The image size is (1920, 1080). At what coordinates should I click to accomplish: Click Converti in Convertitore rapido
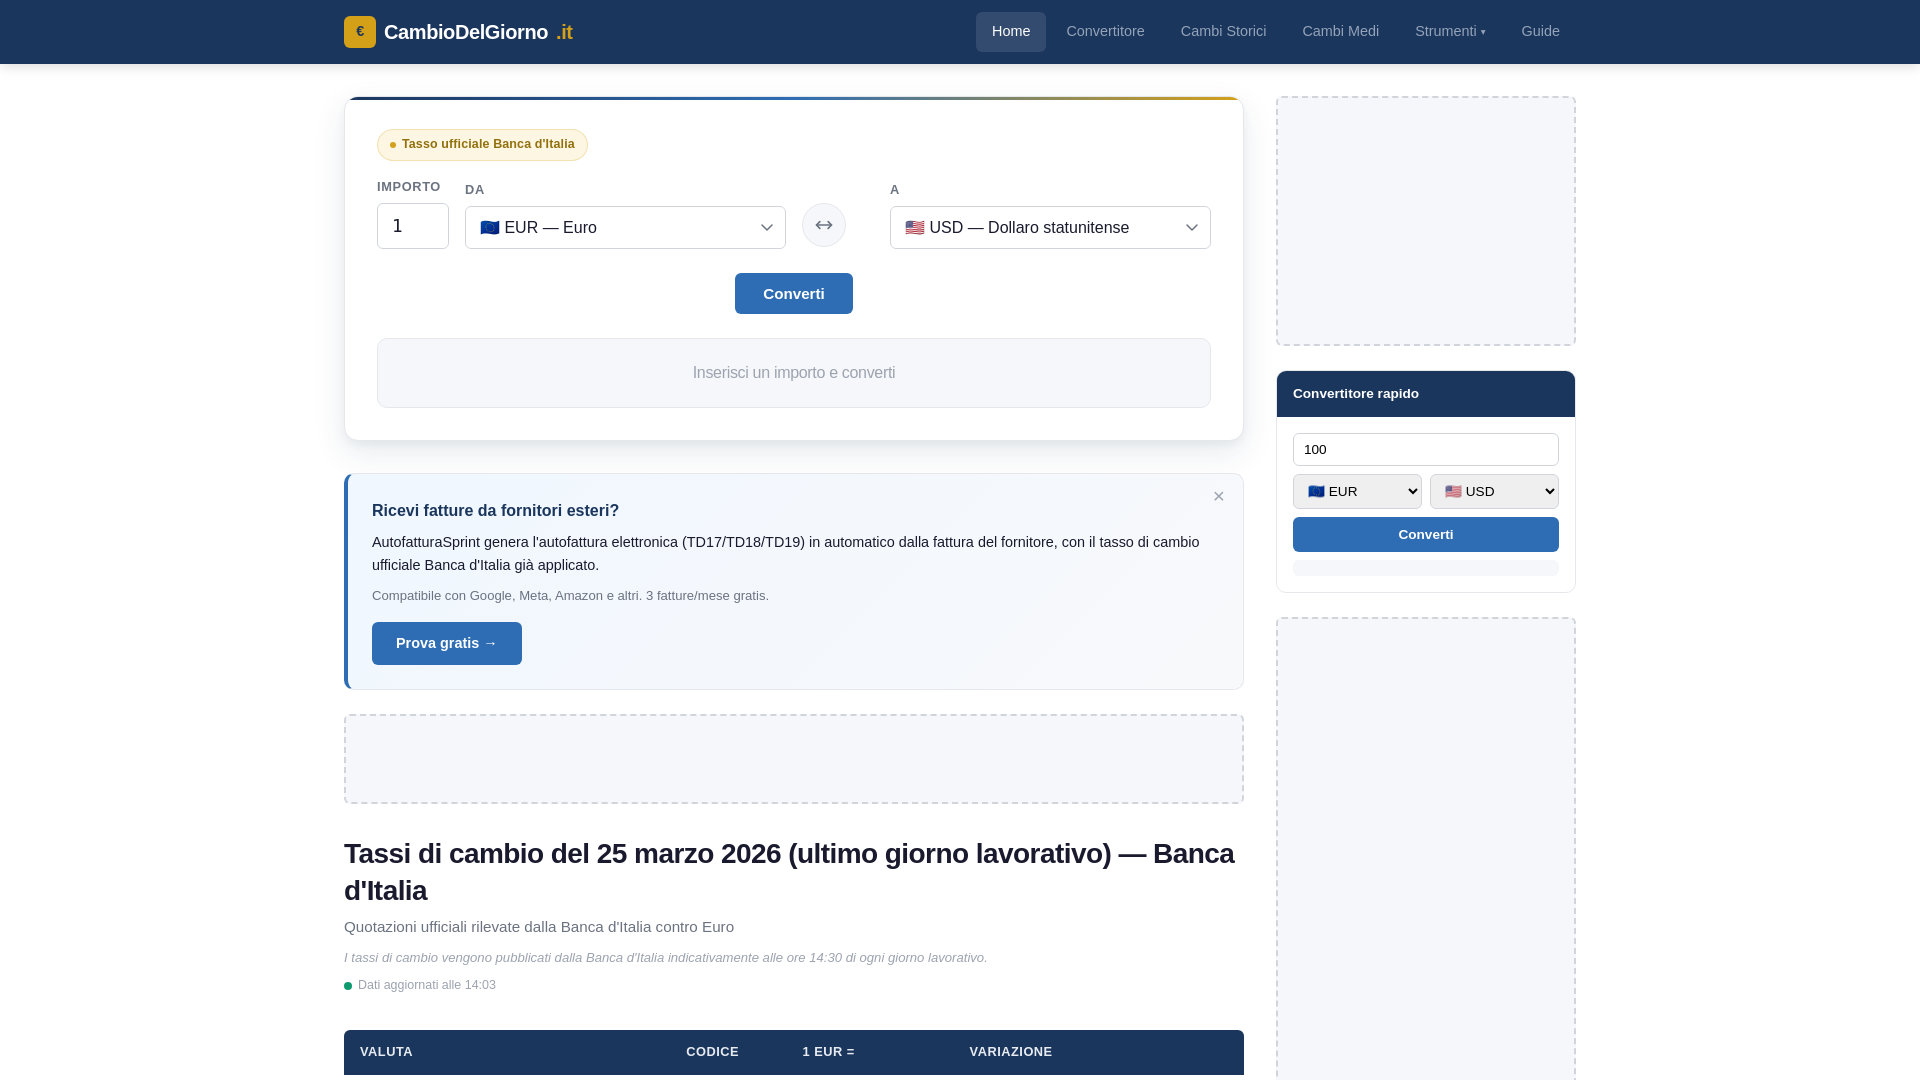point(1426,535)
